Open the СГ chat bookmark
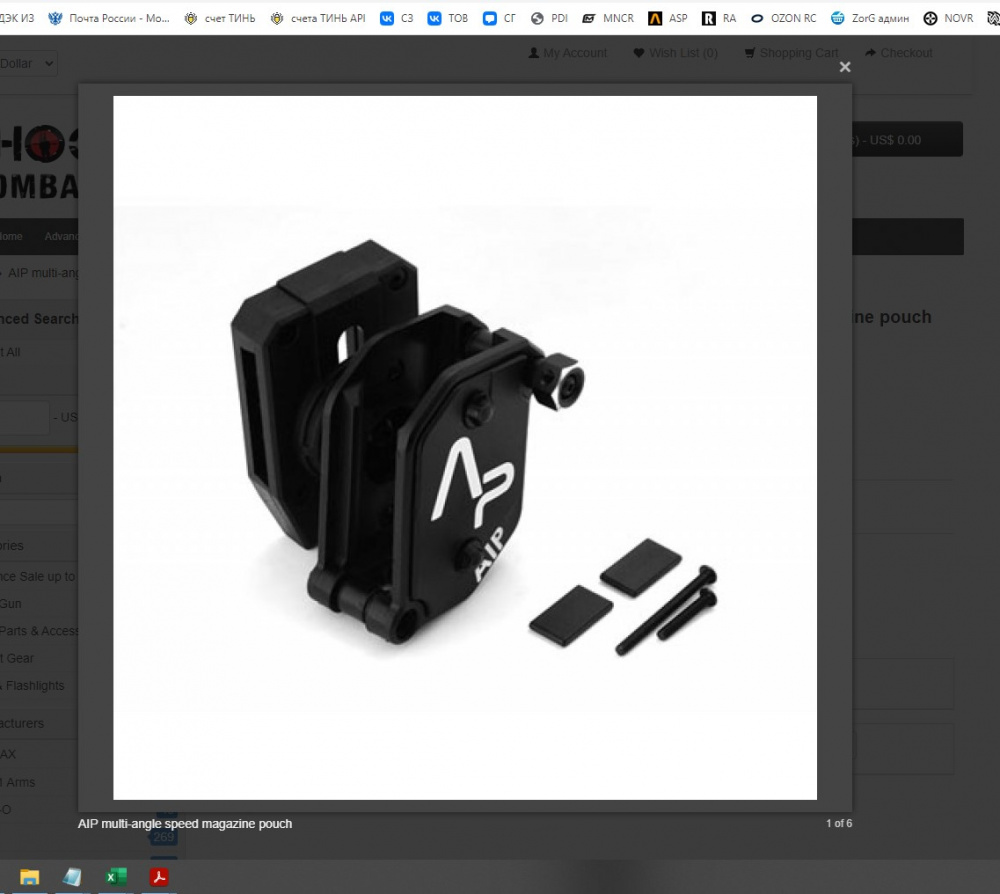1000x894 pixels. click(499, 18)
